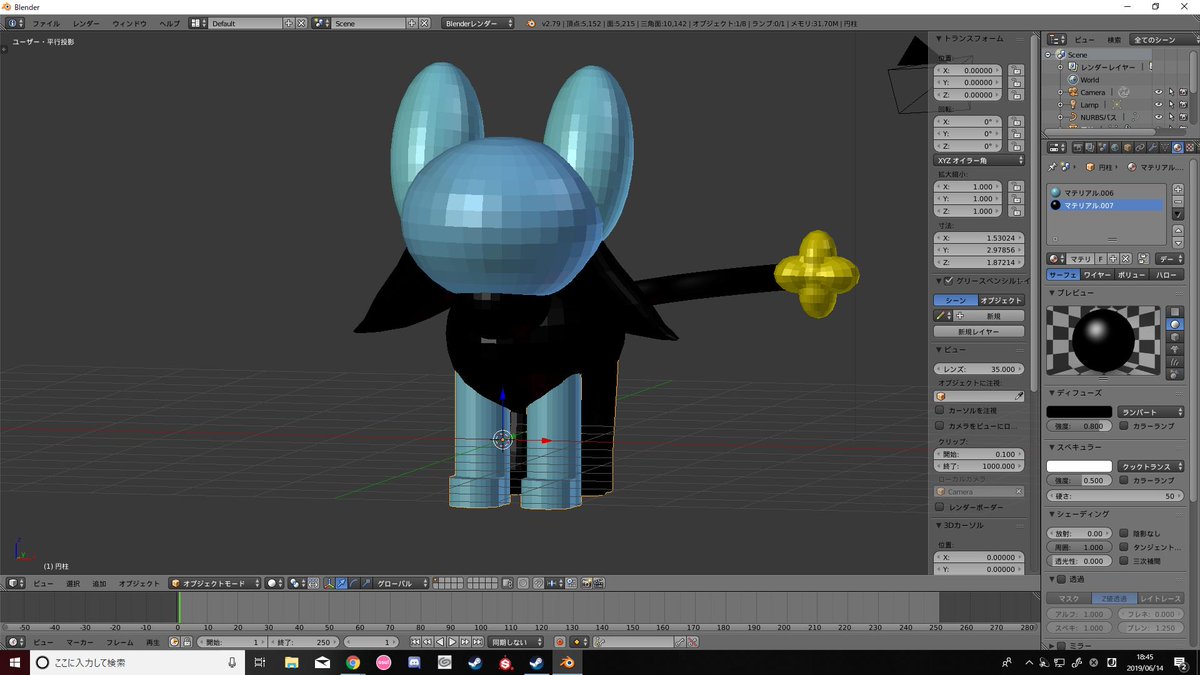Open the ウィンドウ menu
This screenshot has width=1200, height=675.
(x=129, y=23)
